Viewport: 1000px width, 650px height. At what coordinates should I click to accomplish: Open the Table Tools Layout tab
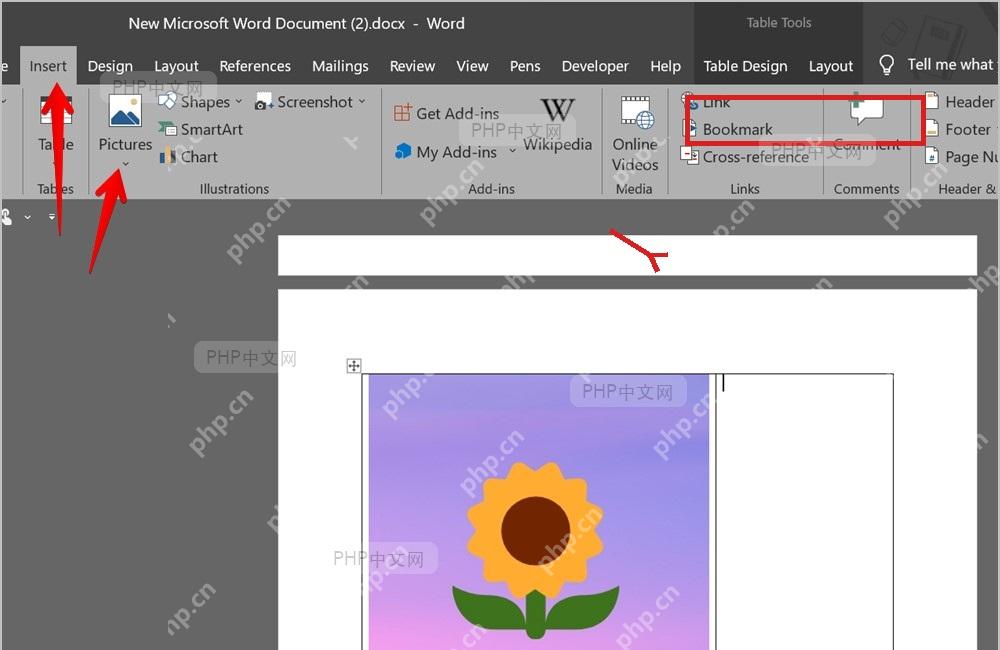tap(830, 66)
